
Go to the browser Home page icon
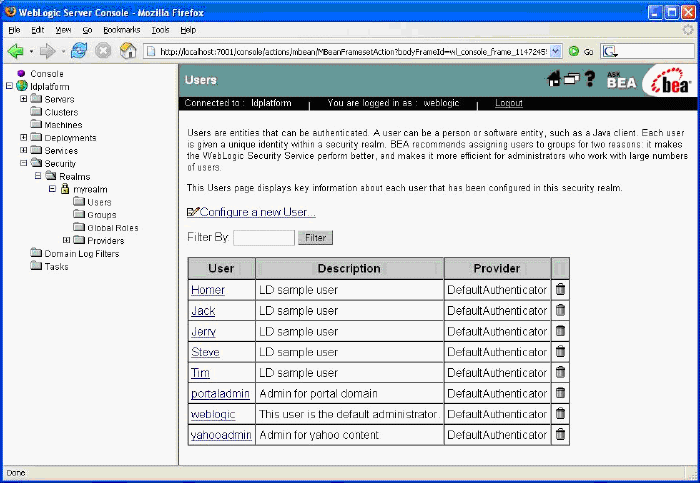click(128, 50)
